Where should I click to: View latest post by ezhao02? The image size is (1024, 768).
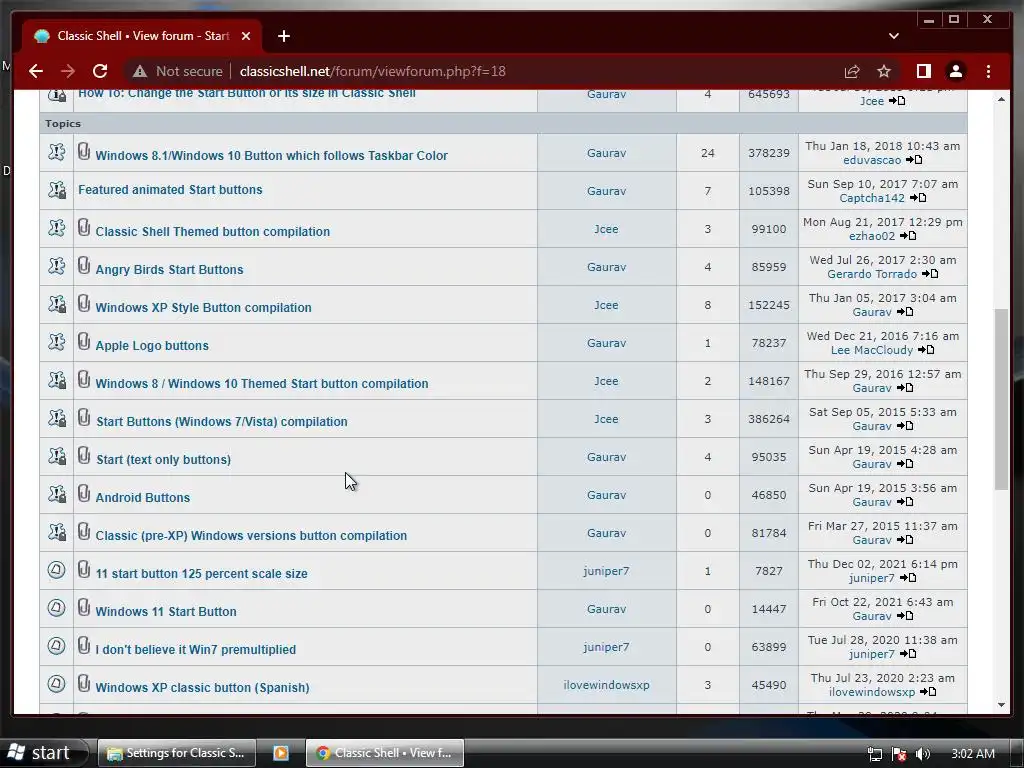point(908,236)
